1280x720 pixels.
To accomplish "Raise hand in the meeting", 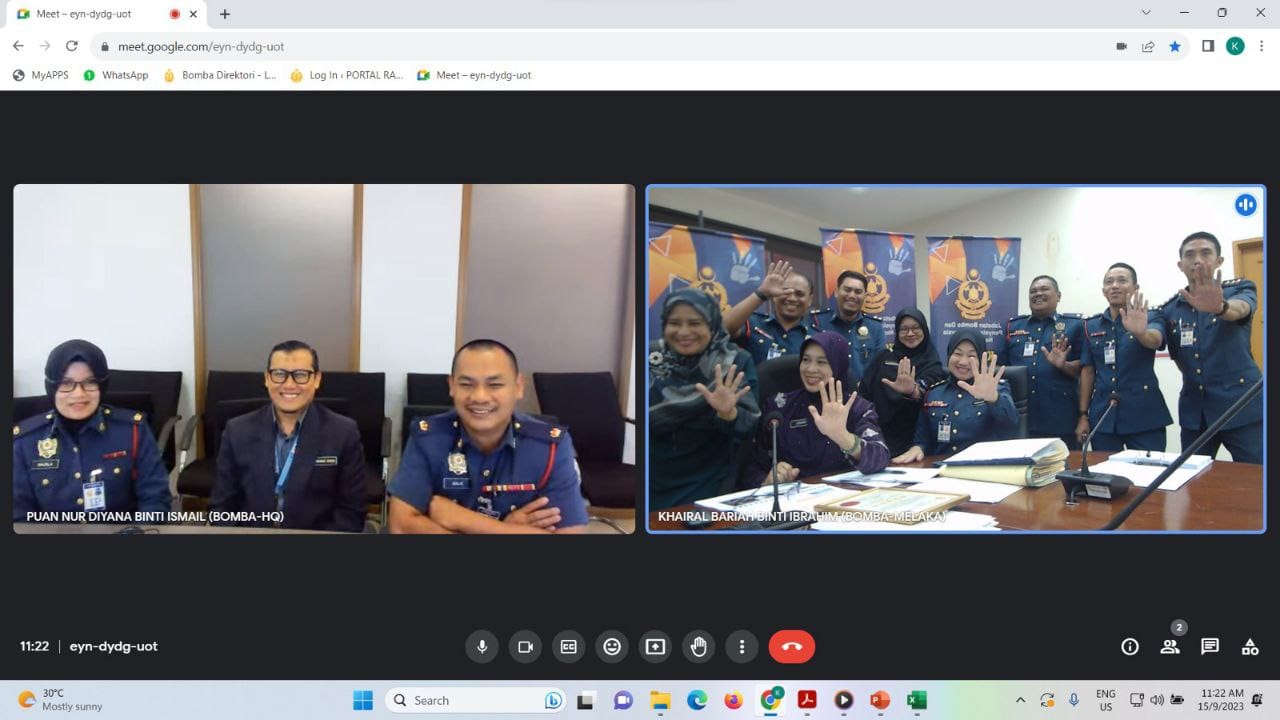I will click(699, 647).
